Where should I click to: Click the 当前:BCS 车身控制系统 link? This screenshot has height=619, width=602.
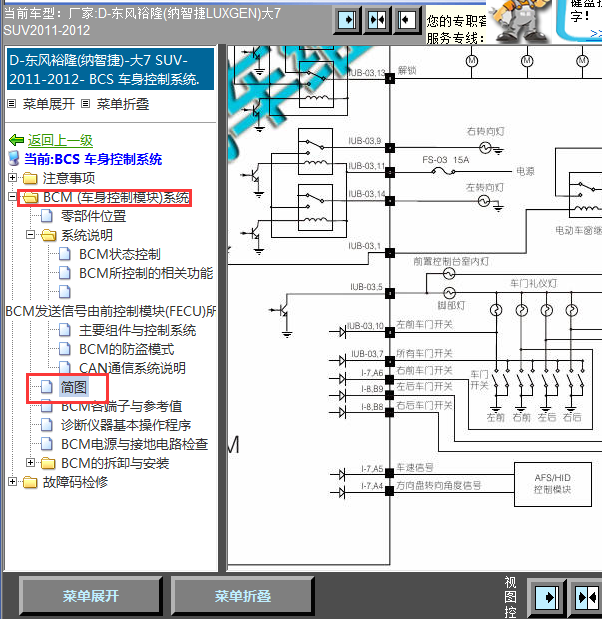[x=93, y=159]
